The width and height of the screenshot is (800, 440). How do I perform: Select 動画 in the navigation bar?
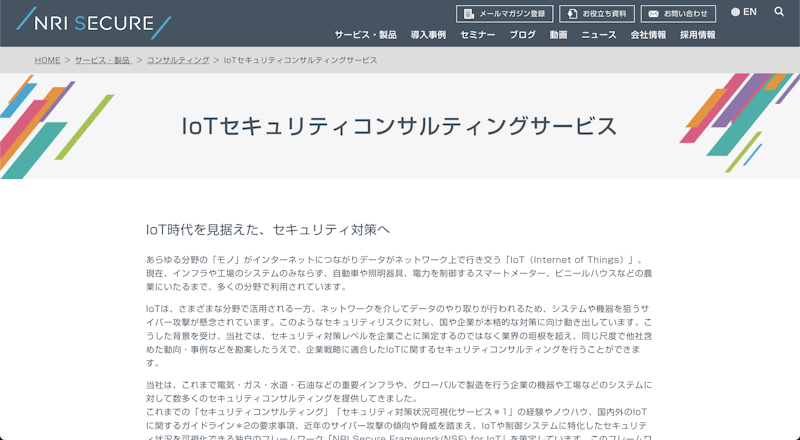coord(558,35)
